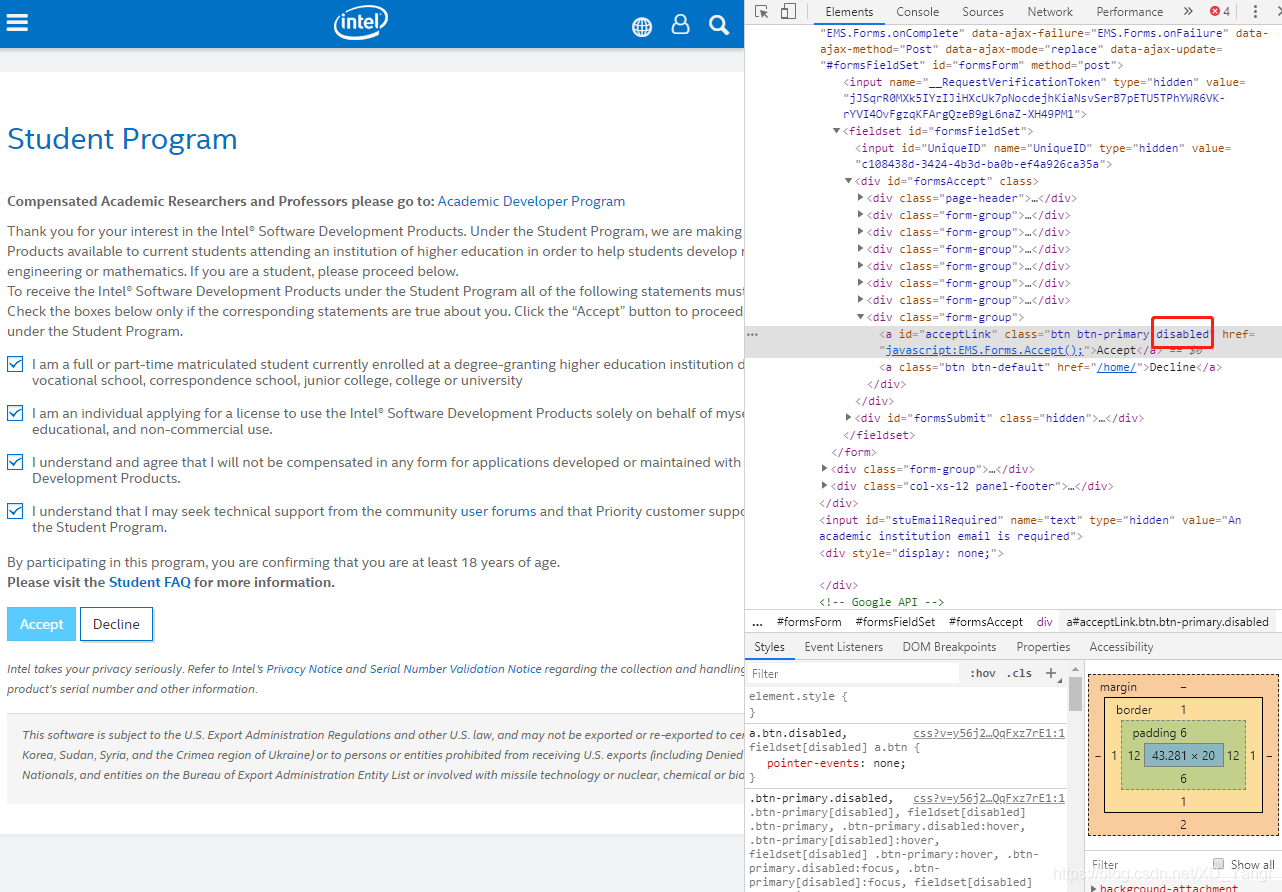The width and height of the screenshot is (1282, 892).
Task: Open the site search magnifier
Action: 719,24
